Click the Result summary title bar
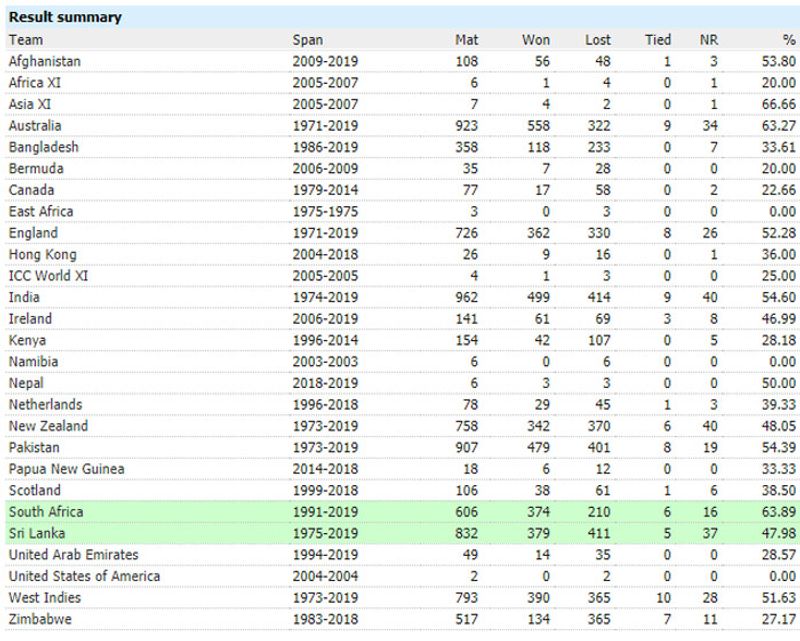800x641 pixels. point(65,17)
